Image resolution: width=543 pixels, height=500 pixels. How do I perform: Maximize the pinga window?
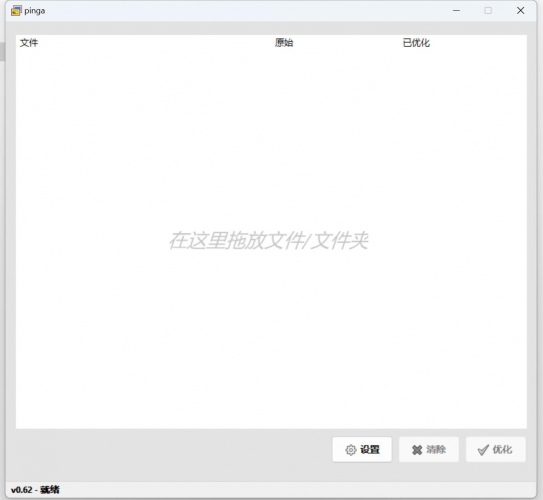click(488, 11)
